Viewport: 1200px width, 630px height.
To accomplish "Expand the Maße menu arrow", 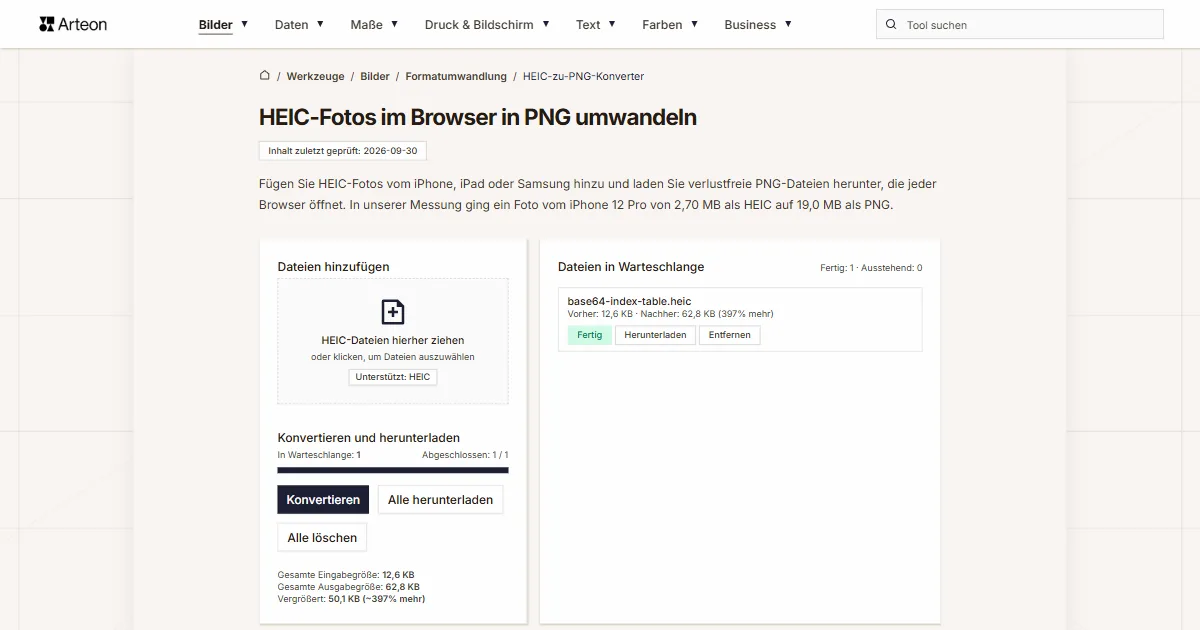I will pos(394,24).
